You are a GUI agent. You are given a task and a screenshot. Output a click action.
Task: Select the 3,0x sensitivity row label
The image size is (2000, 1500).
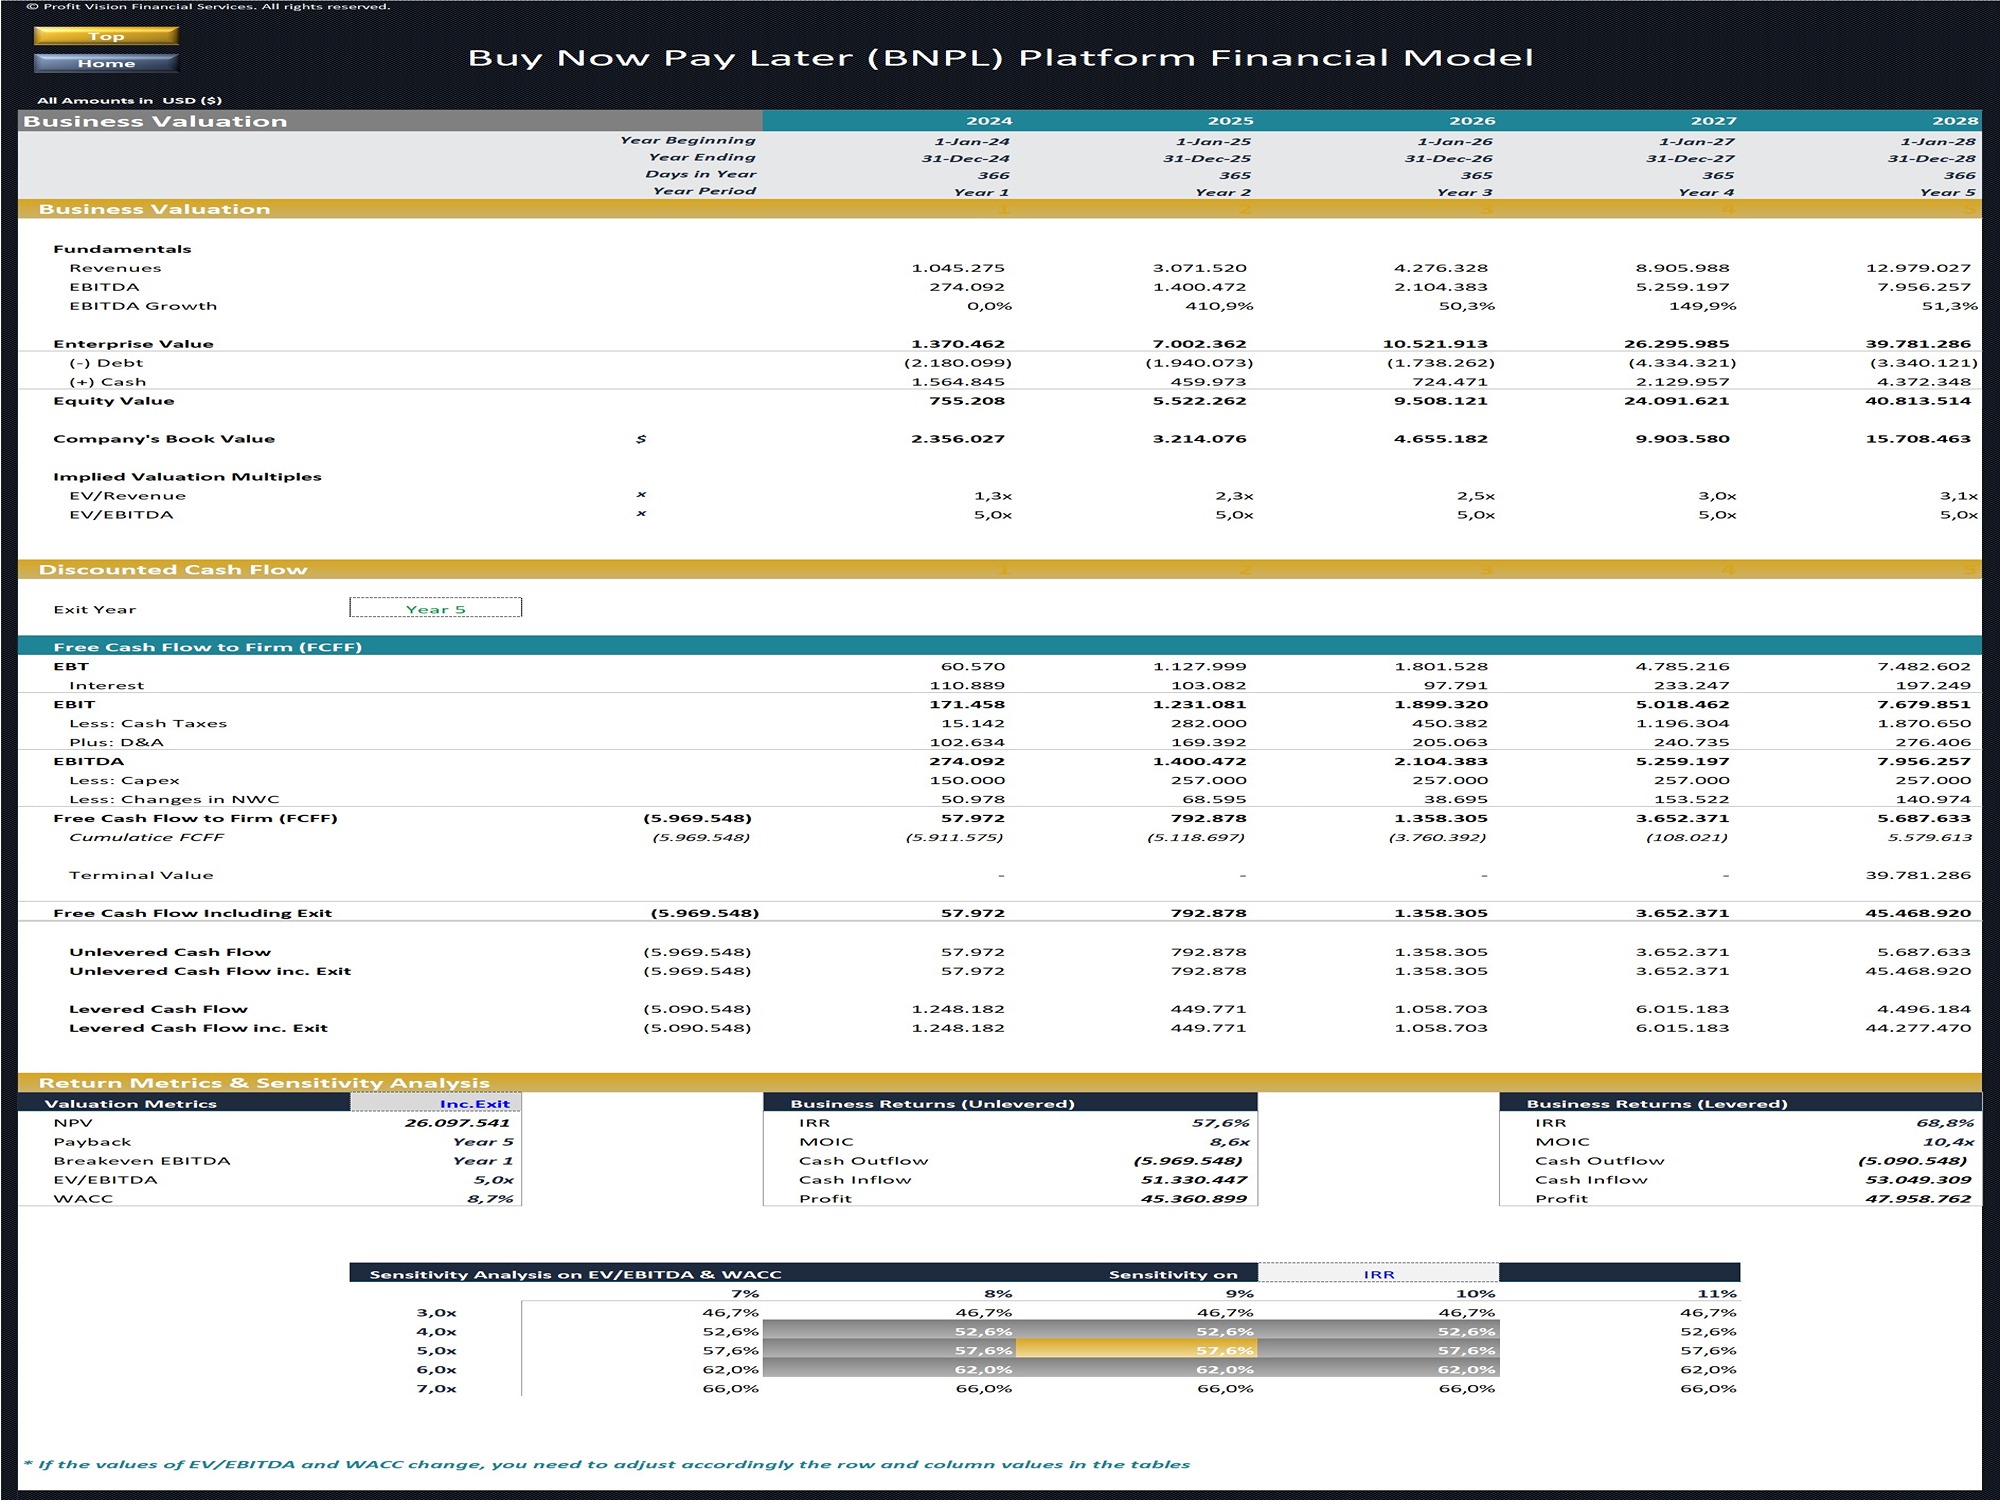(436, 1312)
